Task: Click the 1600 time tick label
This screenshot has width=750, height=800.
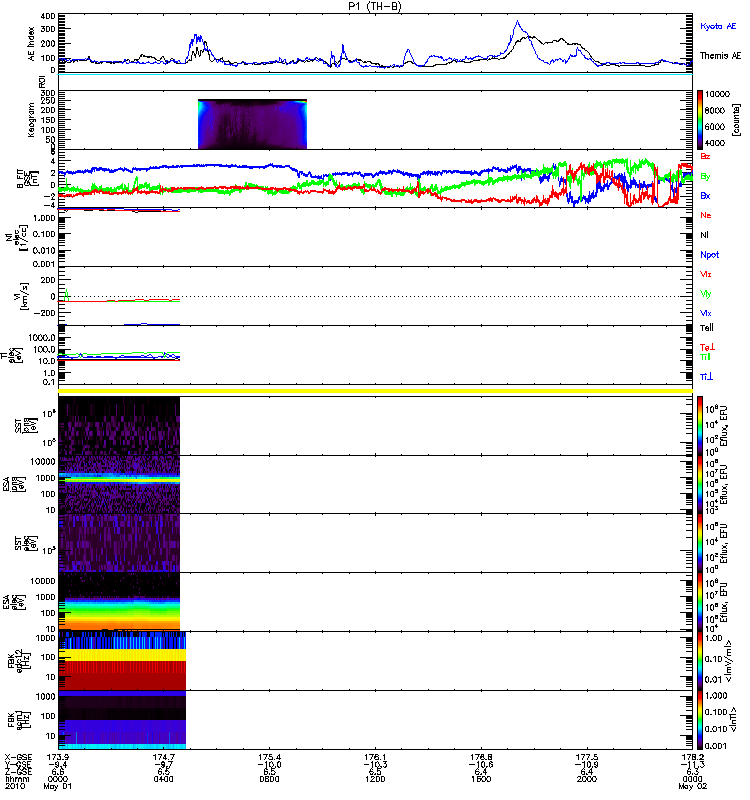Action: tap(481, 779)
